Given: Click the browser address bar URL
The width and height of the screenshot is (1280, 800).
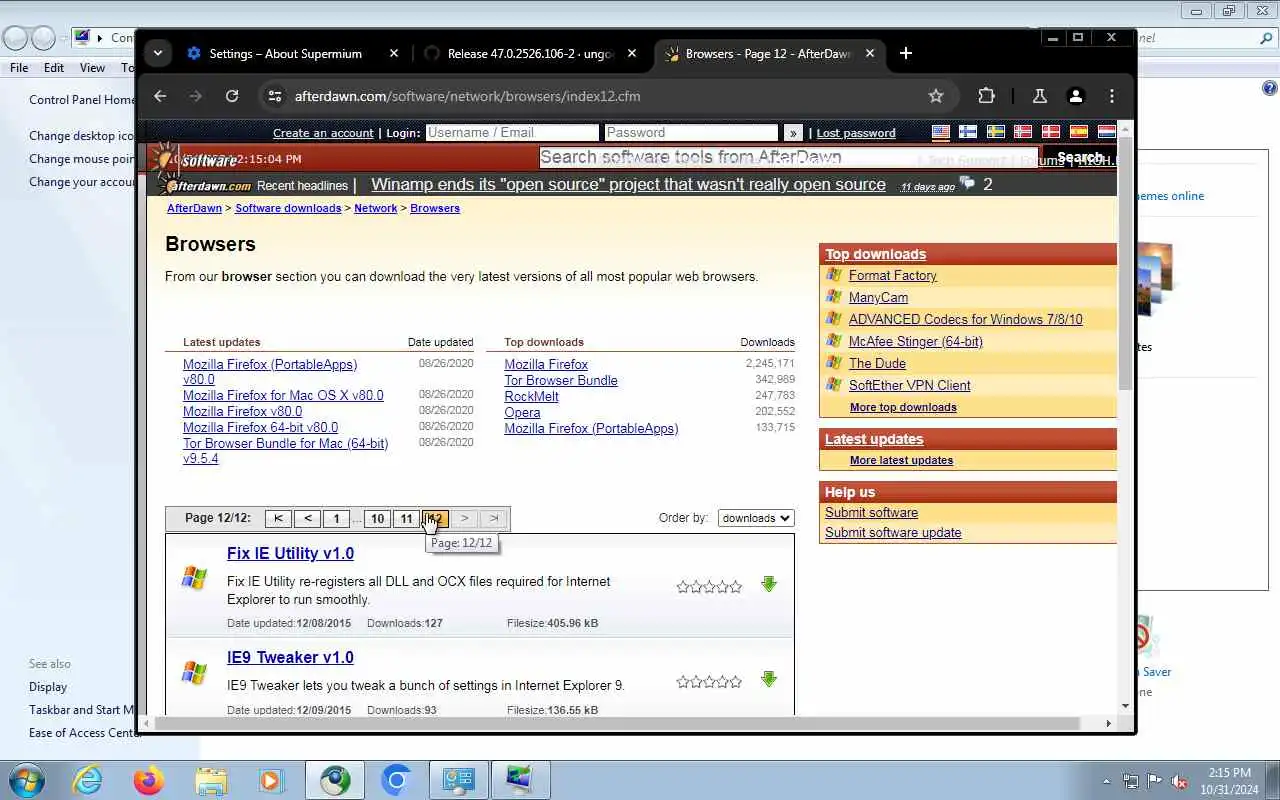Looking at the screenshot, I should (467, 96).
